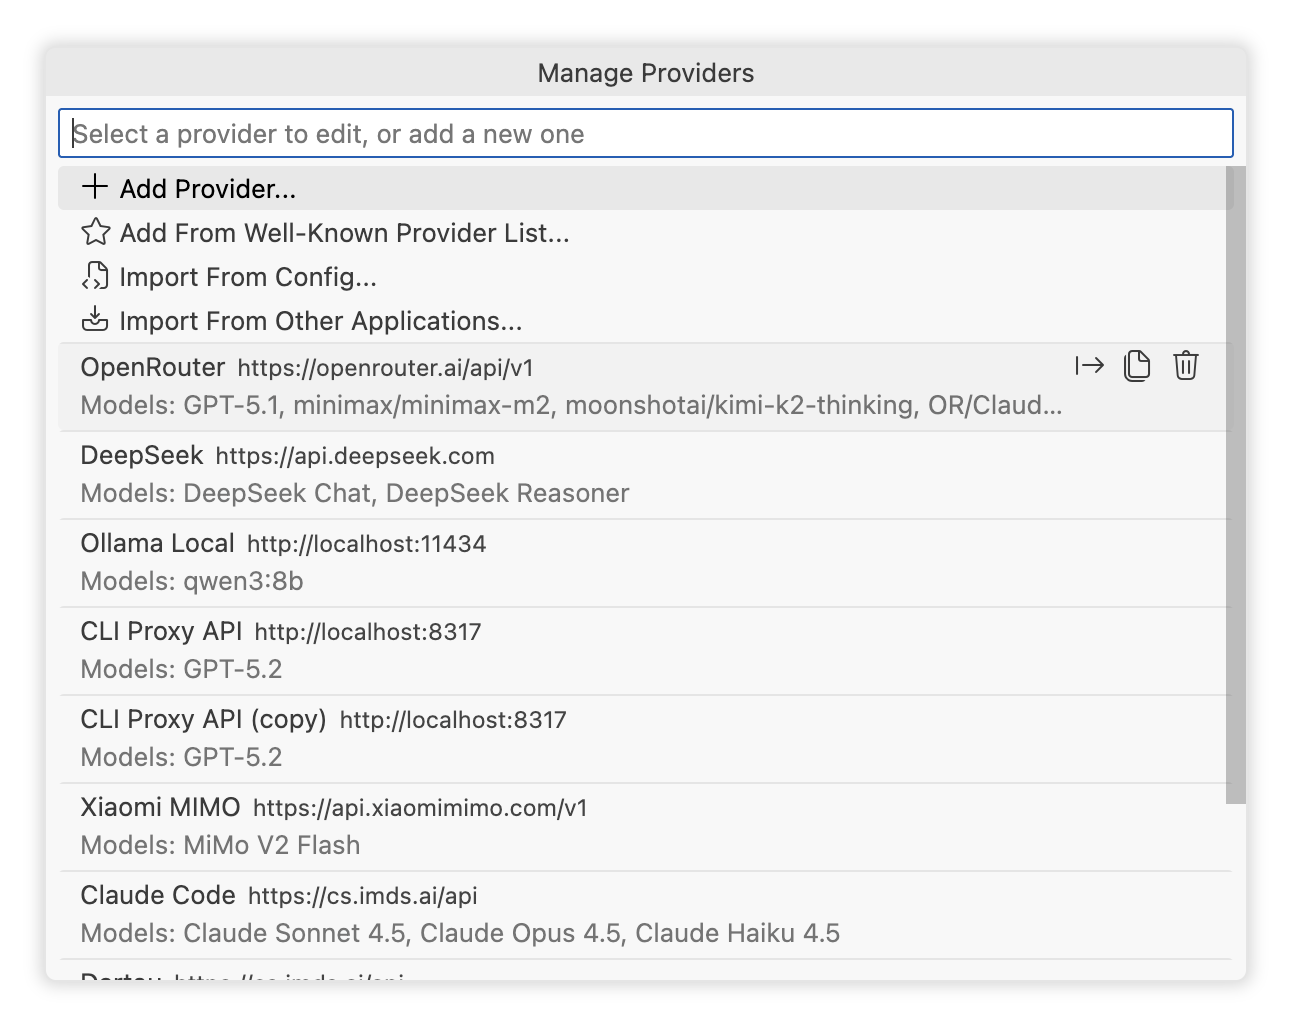1294x1034 pixels.
Task: Click 'Models: Claude Sonnet 4.5...' description line
Action: [460, 933]
